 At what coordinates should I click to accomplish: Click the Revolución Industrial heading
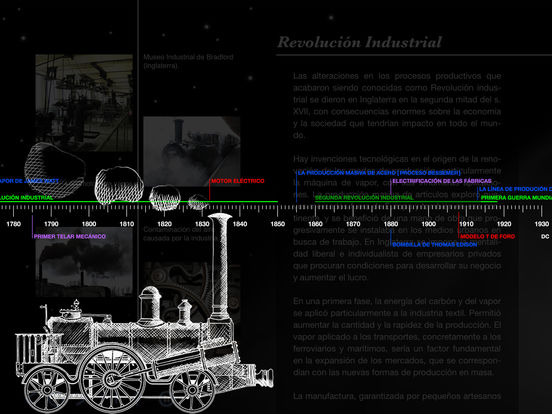(359, 42)
